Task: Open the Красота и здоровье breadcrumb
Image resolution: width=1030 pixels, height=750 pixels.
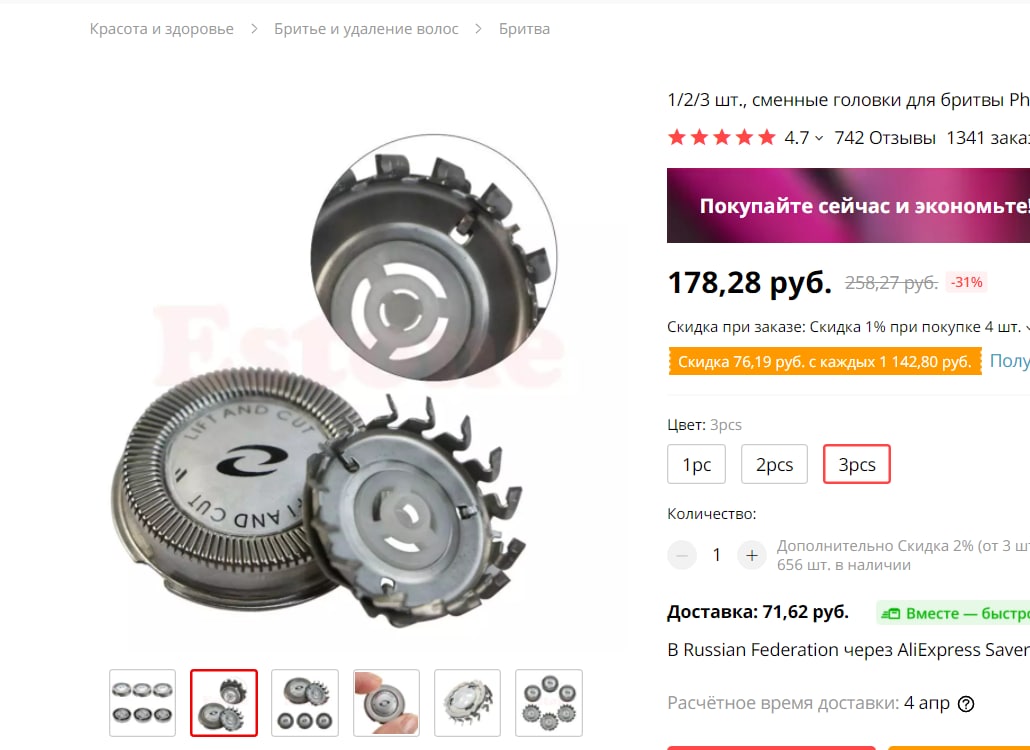Action: click(x=162, y=29)
